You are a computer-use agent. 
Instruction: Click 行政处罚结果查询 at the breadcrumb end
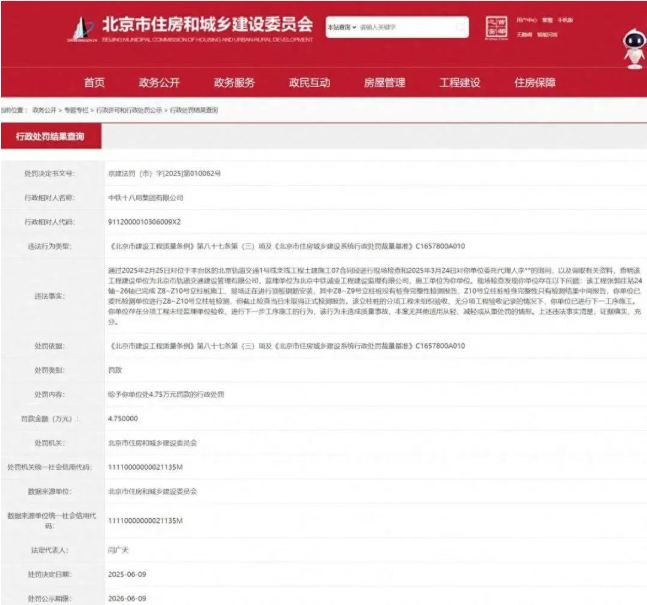(x=194, y=110)
